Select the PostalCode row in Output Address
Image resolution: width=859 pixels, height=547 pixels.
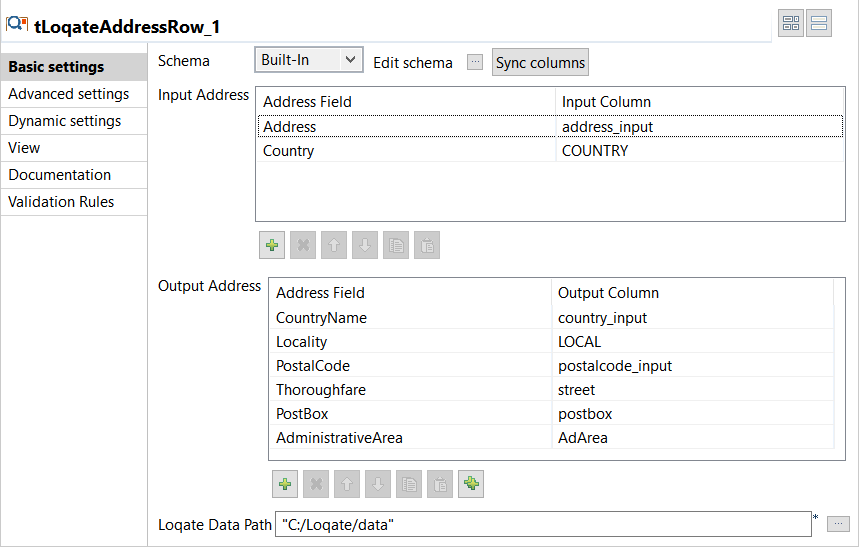coord(313,366)
